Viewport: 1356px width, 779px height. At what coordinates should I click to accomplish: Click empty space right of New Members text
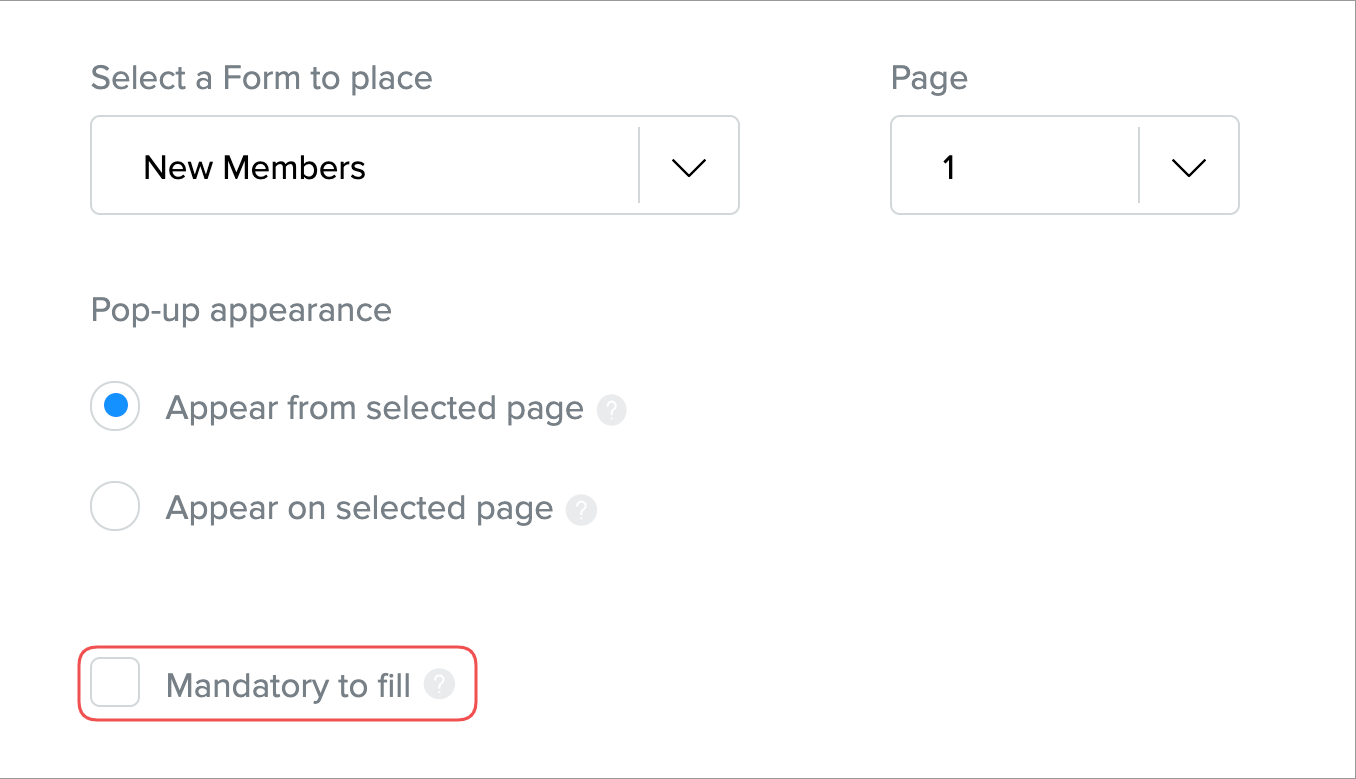500,167
